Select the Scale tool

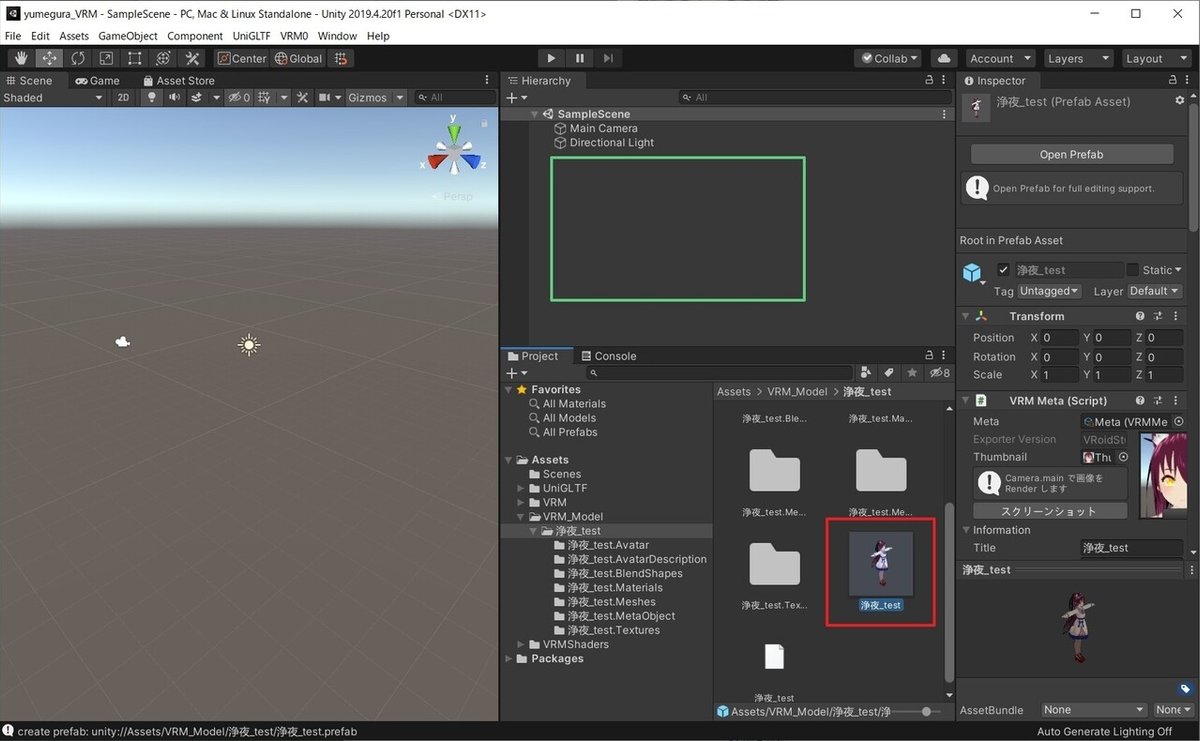click(x=106, y=58)
